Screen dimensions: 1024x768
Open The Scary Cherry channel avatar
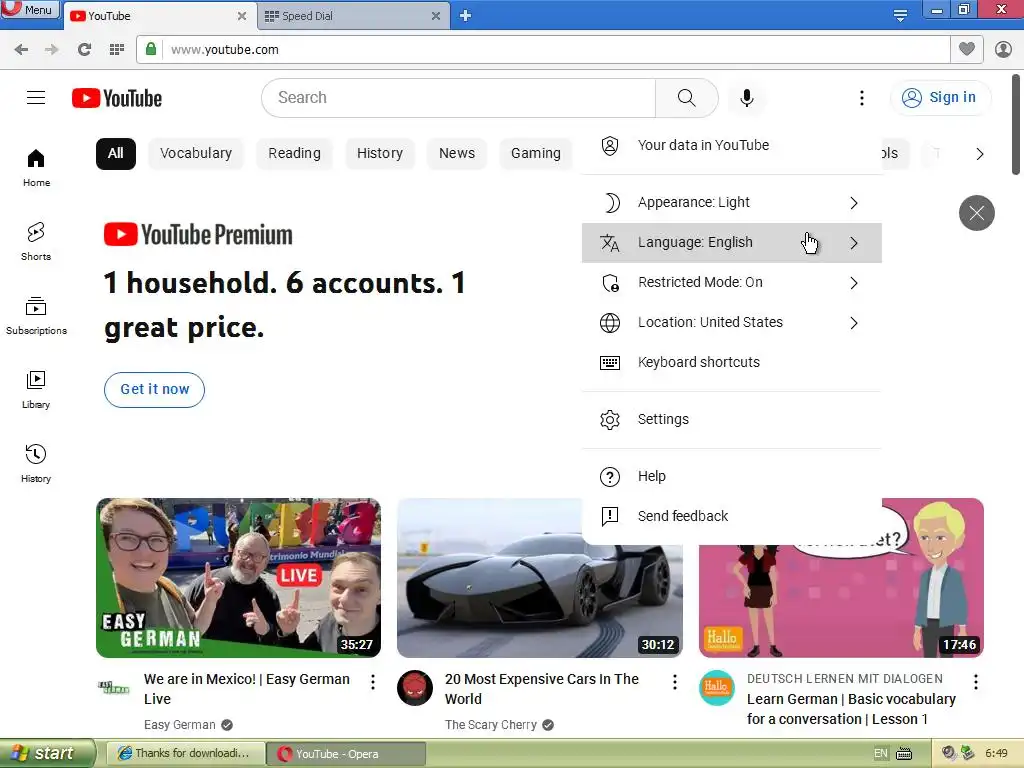tap(415, 688)
